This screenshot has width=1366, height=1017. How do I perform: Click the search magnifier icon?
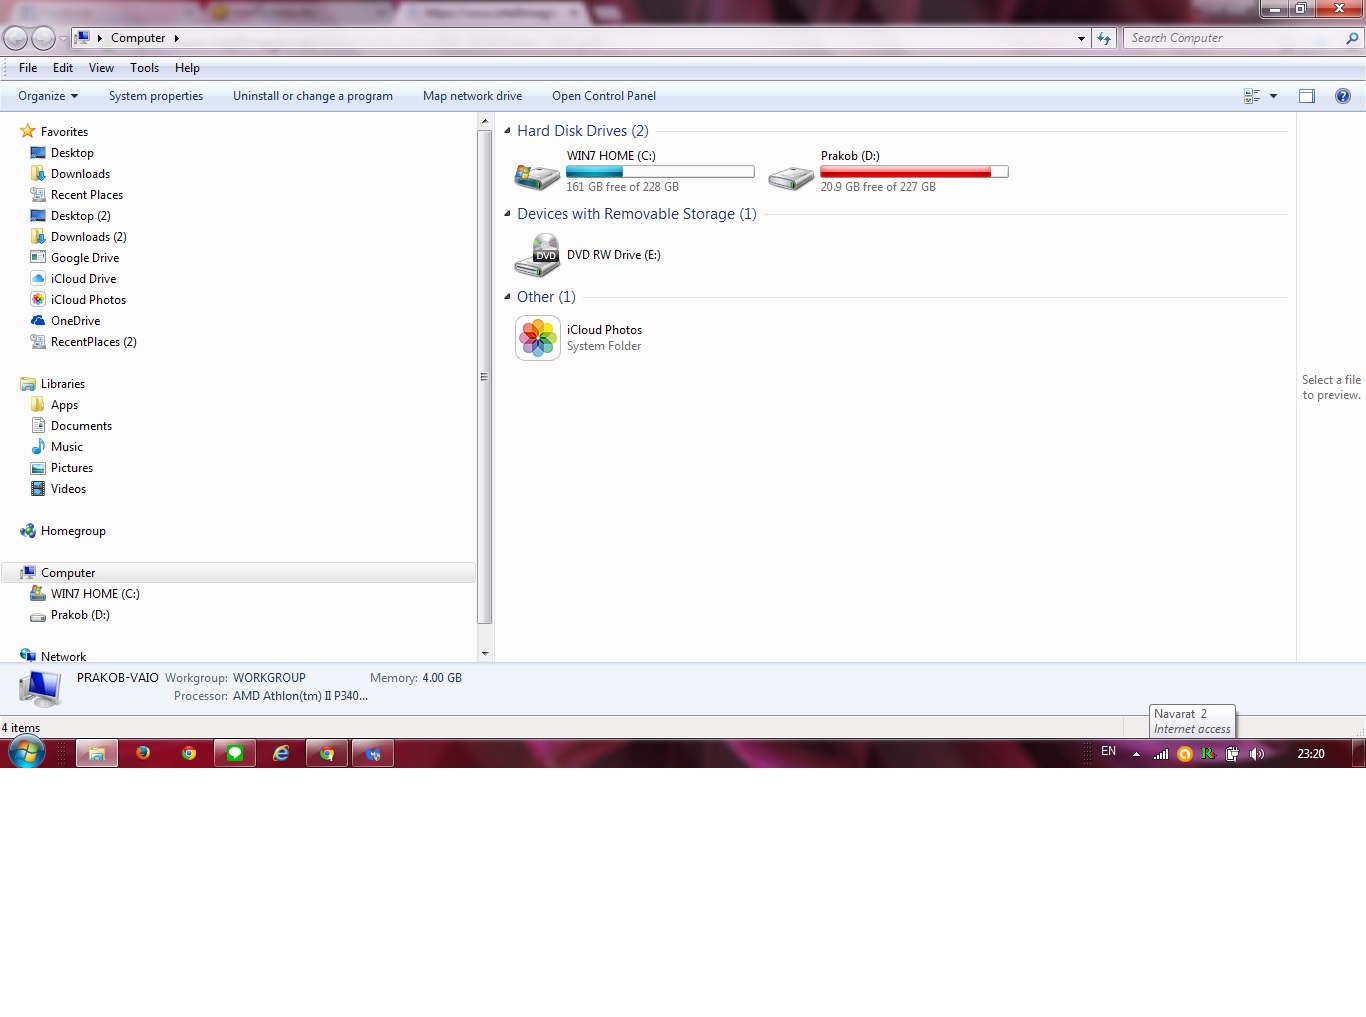1352,38
